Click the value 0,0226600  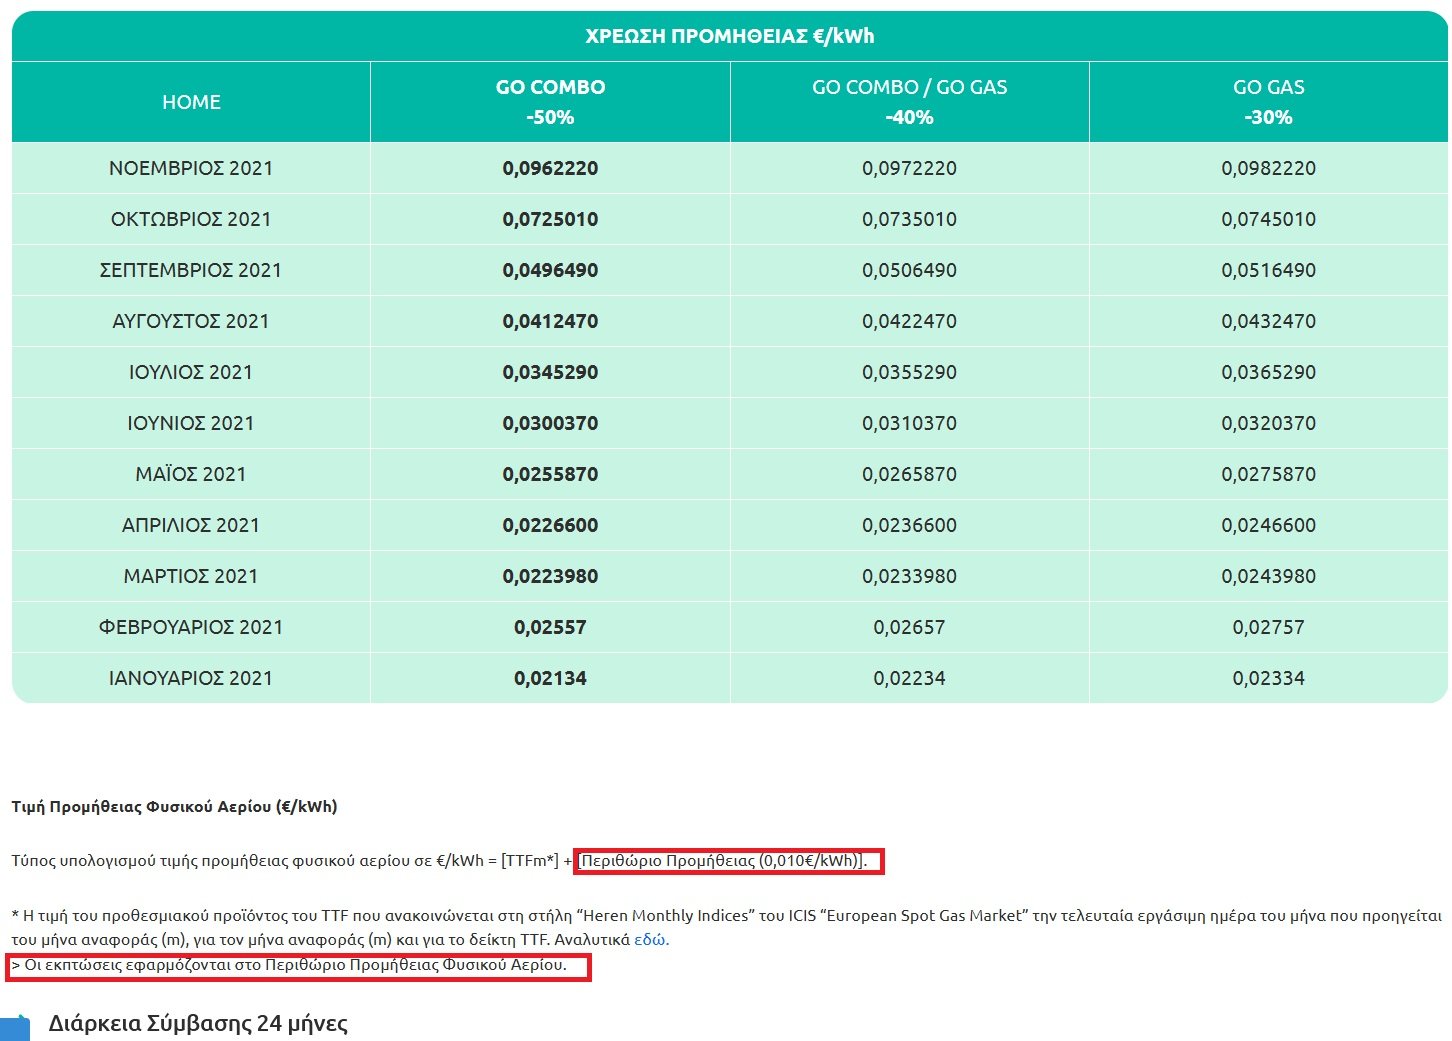pos(550,525)
